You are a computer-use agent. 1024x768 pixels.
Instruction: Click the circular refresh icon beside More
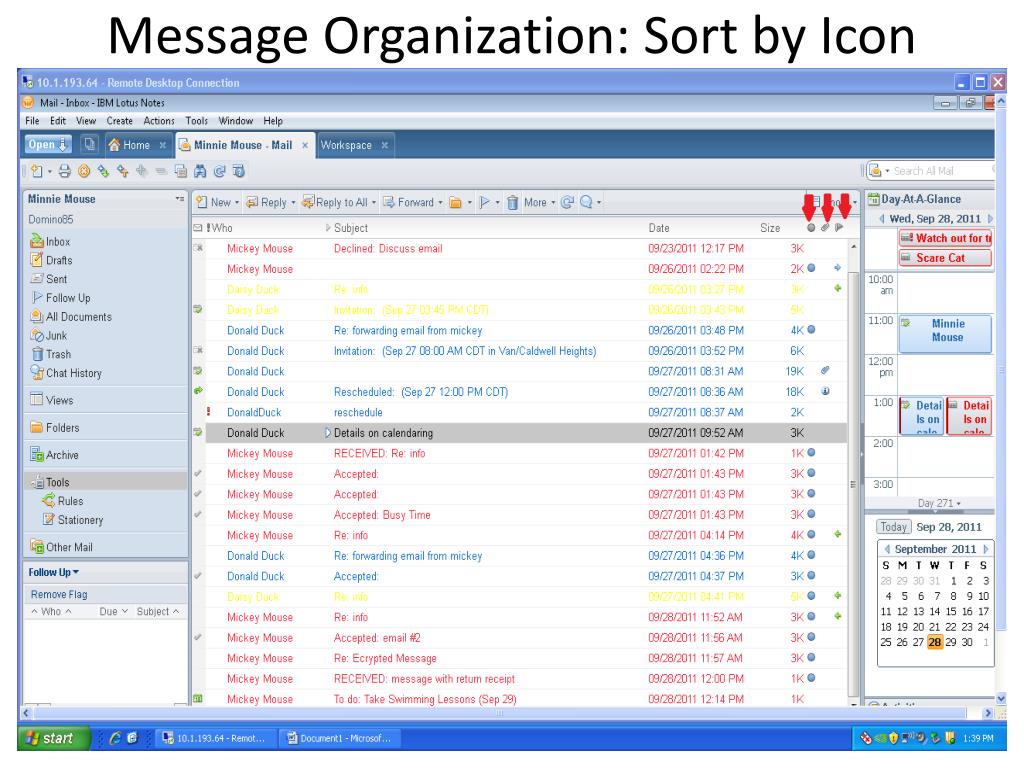567,202
